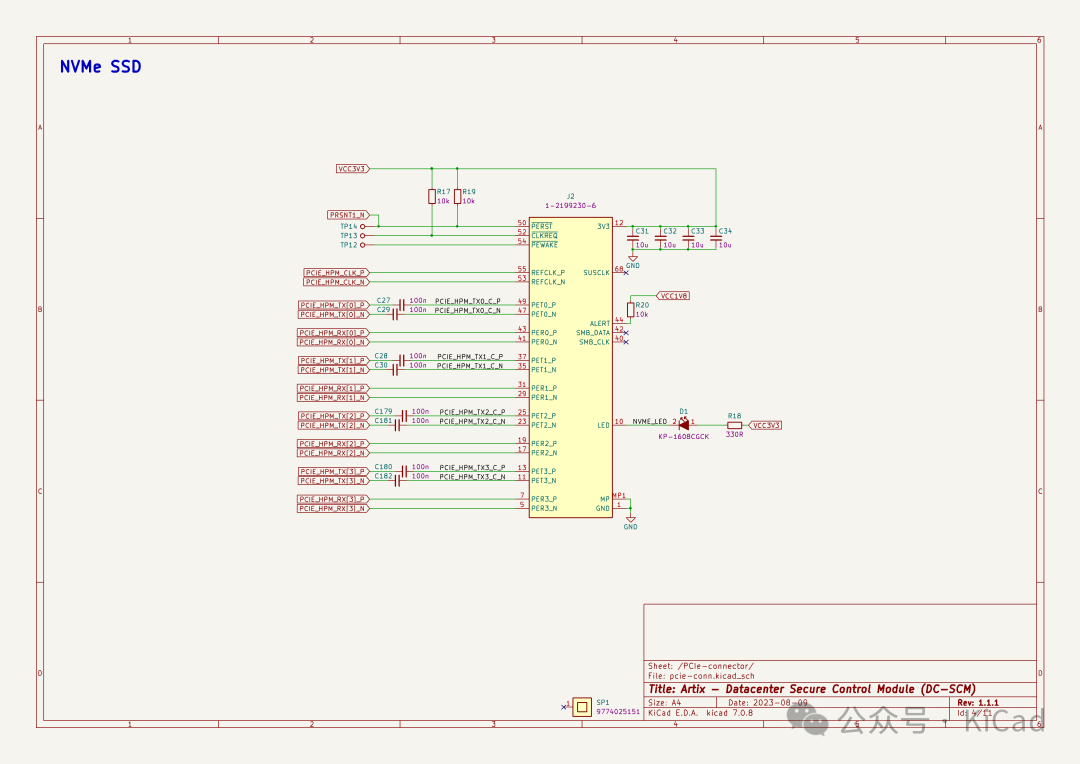
Task: Select capacitor C34 symbol
Action: (716, 238)
